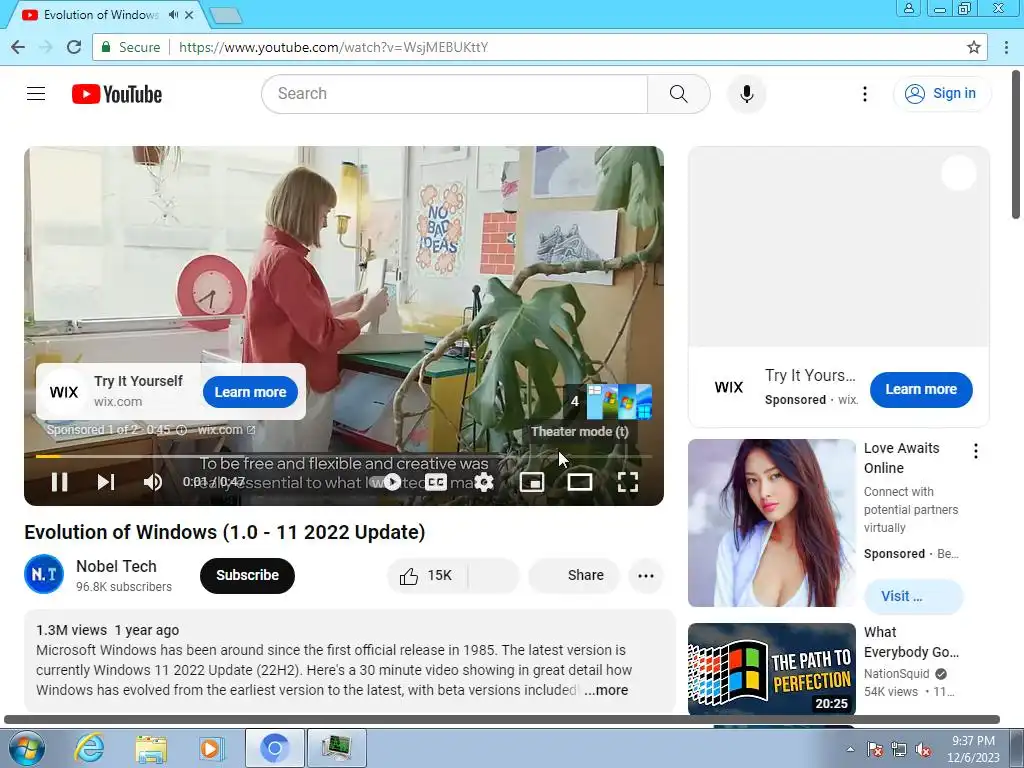
Task: Click the Secure padlock site info
Action: coord(131,47)
